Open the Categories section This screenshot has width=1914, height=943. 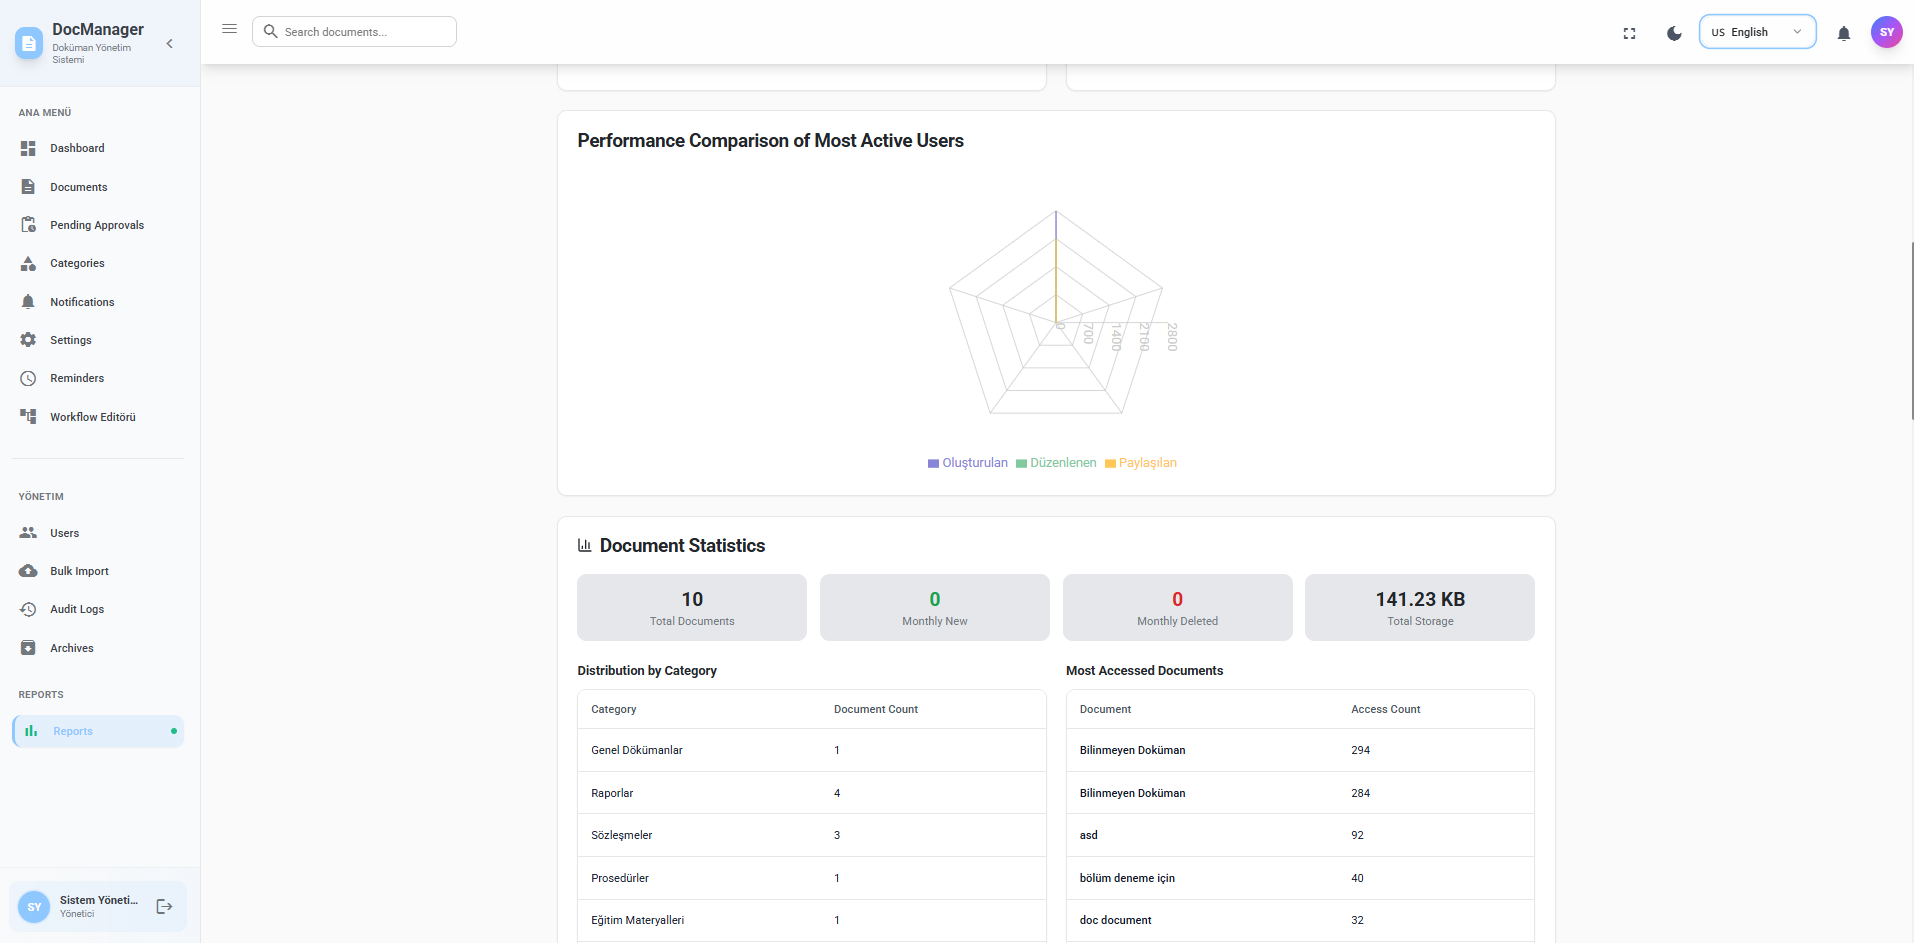pyautogui.click(x=77, y=263)
